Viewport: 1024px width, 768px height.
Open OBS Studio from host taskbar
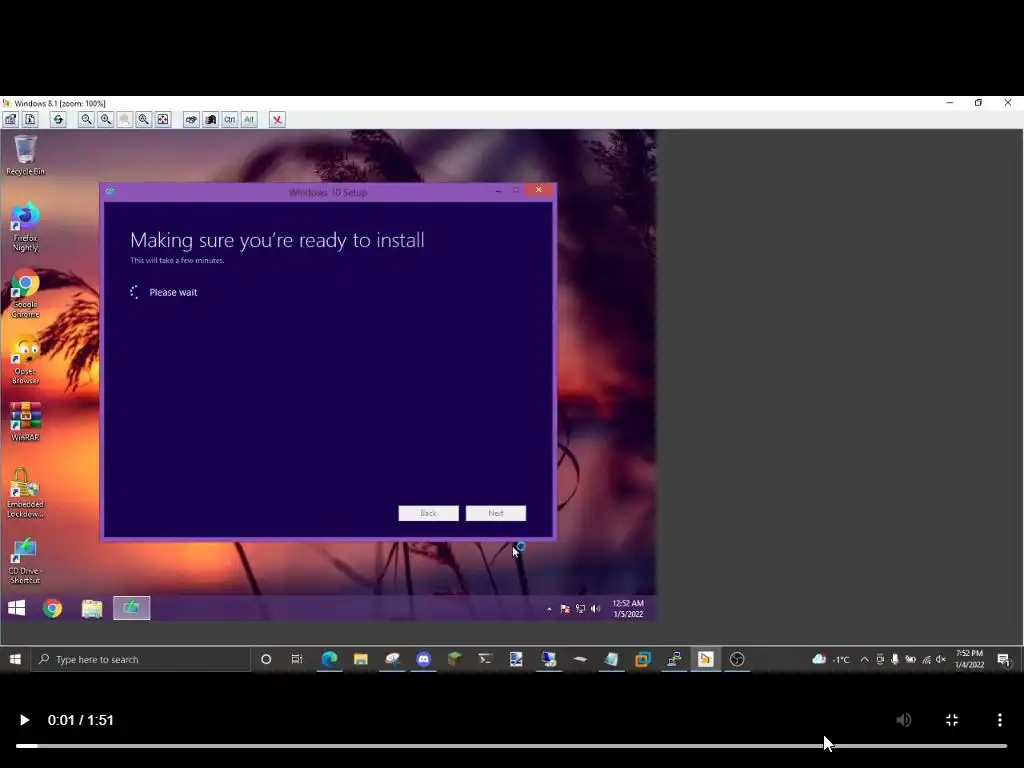(x=737, y=660)
